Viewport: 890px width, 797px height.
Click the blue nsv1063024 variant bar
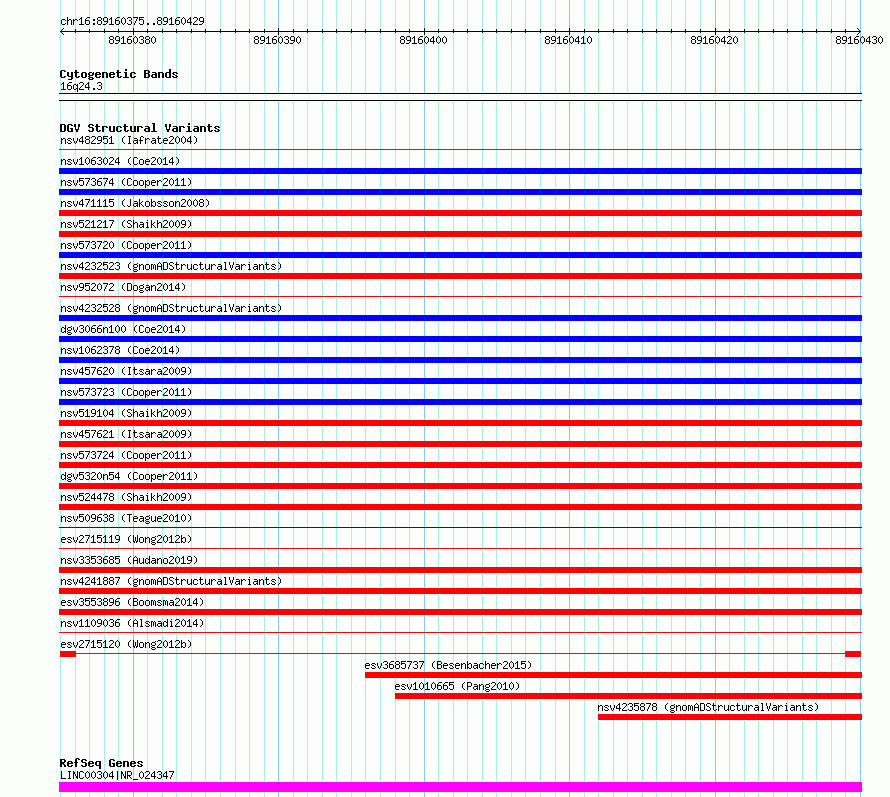click(460, 171)
